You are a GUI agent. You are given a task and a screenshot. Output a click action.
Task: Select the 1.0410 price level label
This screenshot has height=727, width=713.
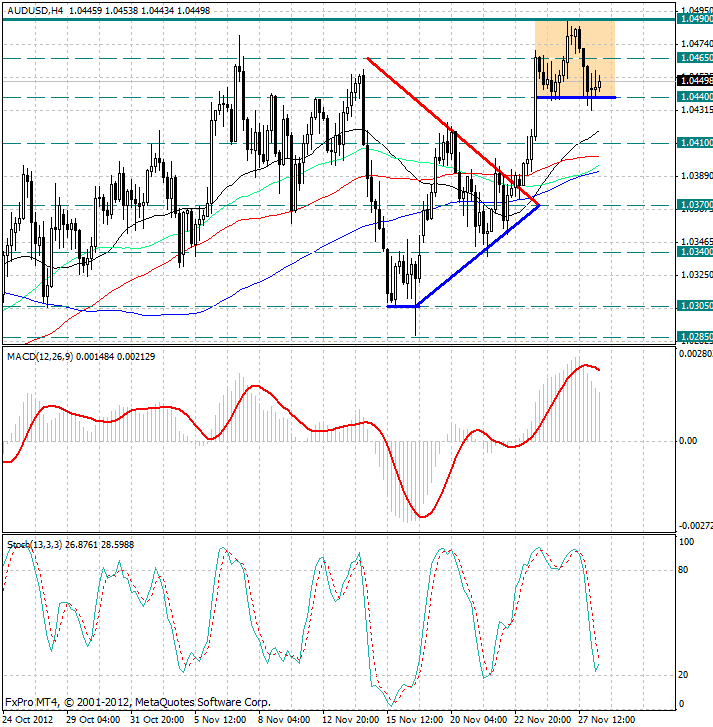694,143
